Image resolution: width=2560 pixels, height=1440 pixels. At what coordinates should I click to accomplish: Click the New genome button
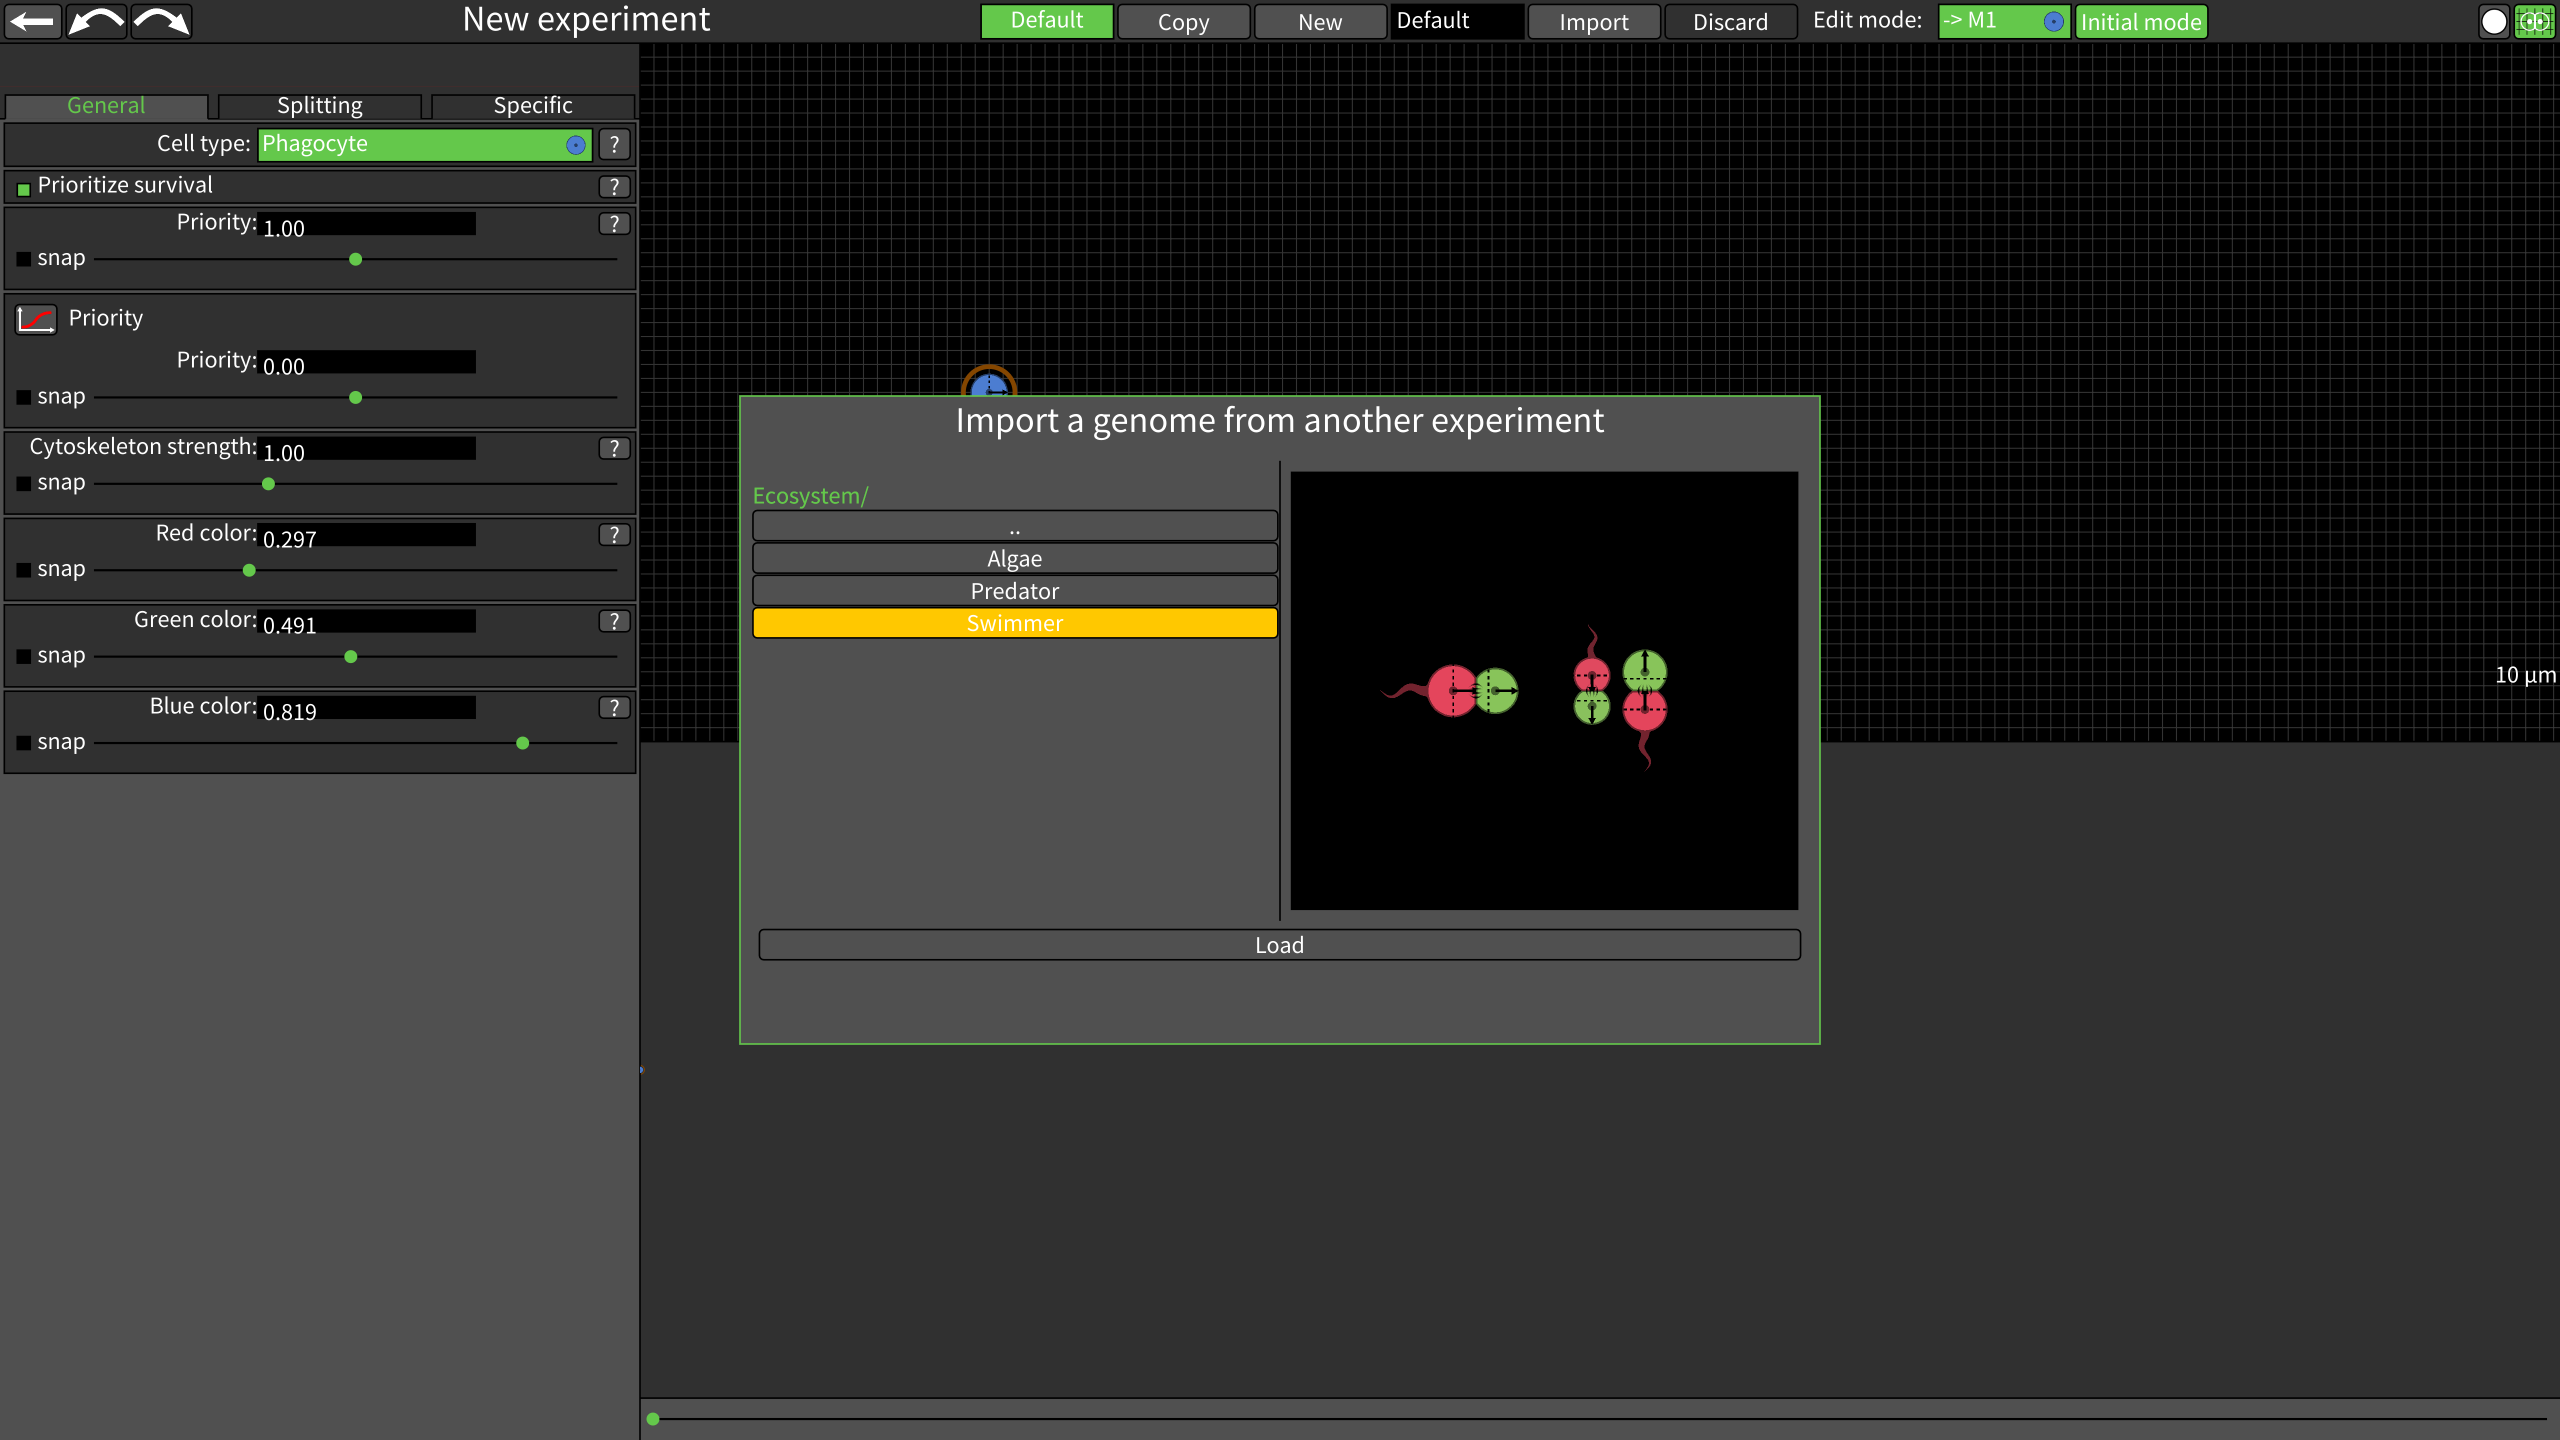tap(1320, 22)
